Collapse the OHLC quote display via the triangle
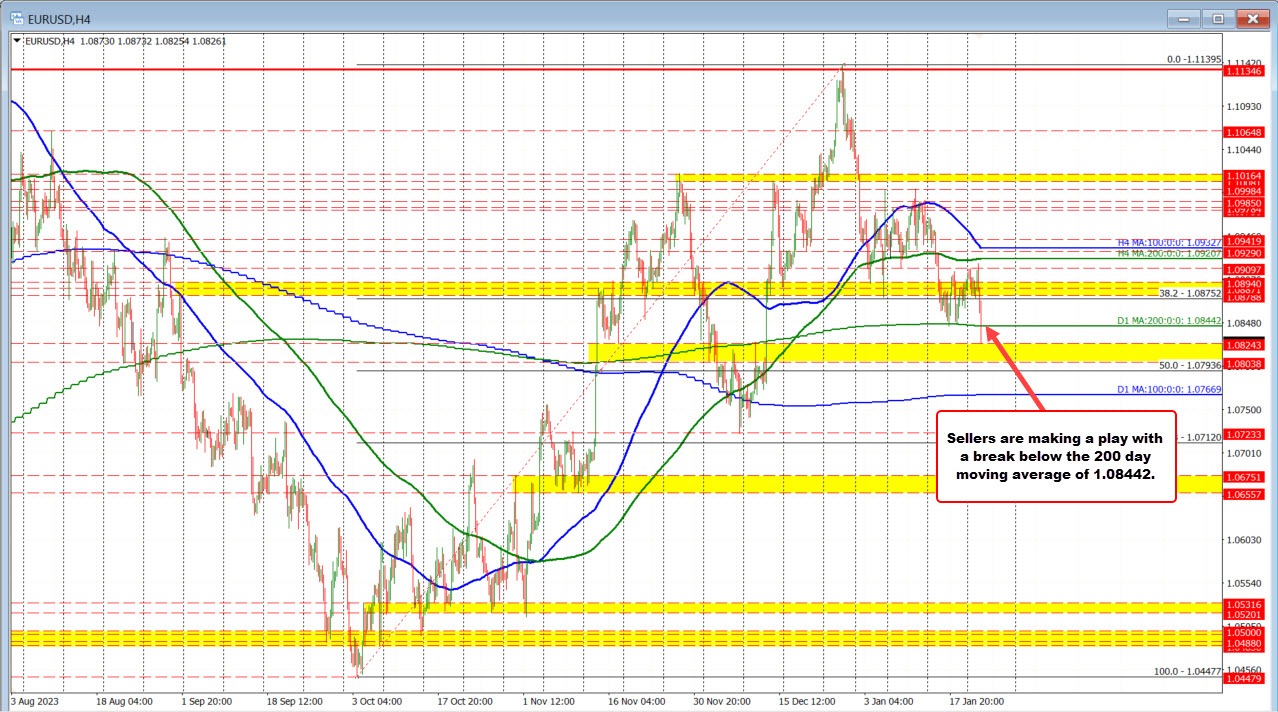 (16, 41)
